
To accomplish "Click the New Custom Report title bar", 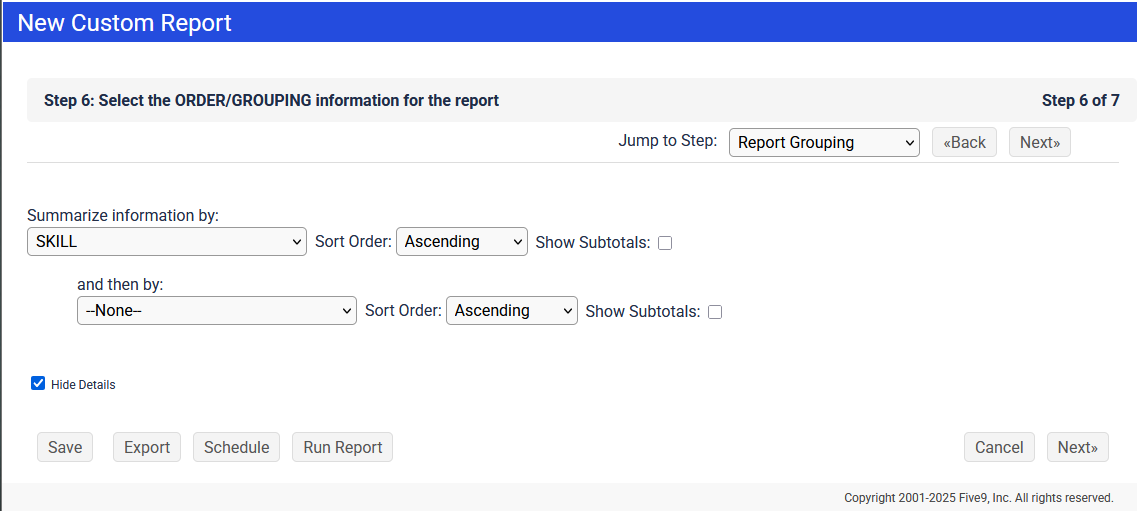I will 125,22.
